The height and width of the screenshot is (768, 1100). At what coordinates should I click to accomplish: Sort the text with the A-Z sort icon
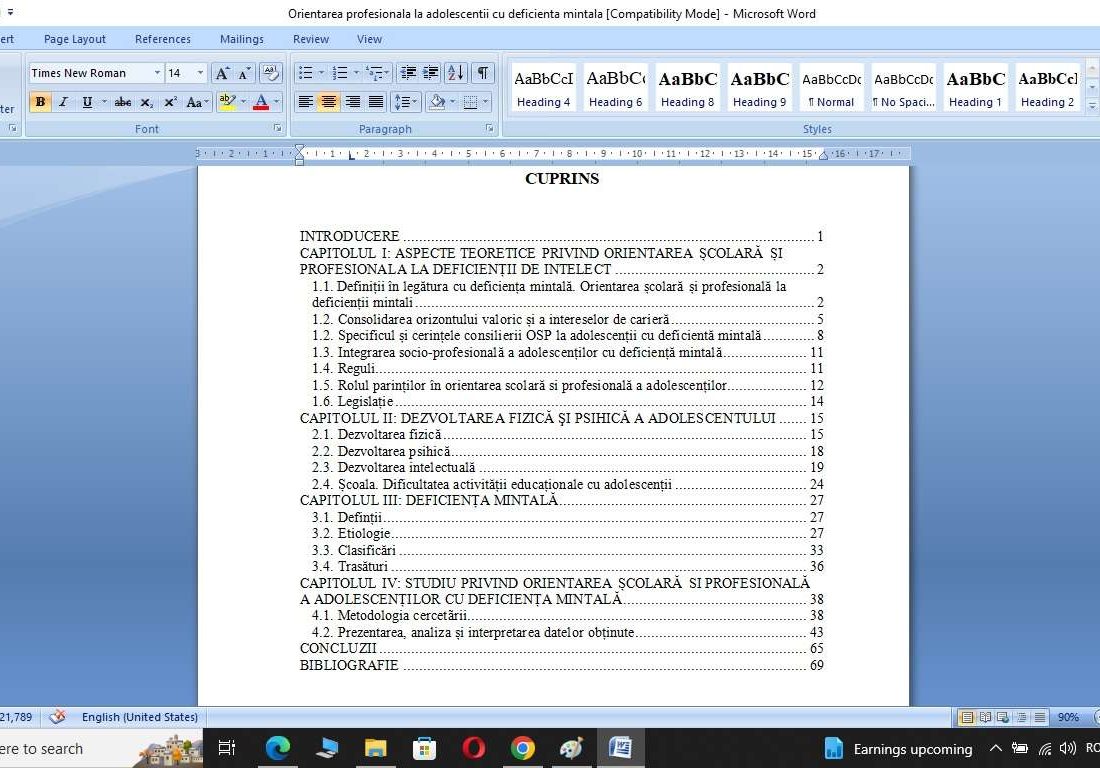456,72
